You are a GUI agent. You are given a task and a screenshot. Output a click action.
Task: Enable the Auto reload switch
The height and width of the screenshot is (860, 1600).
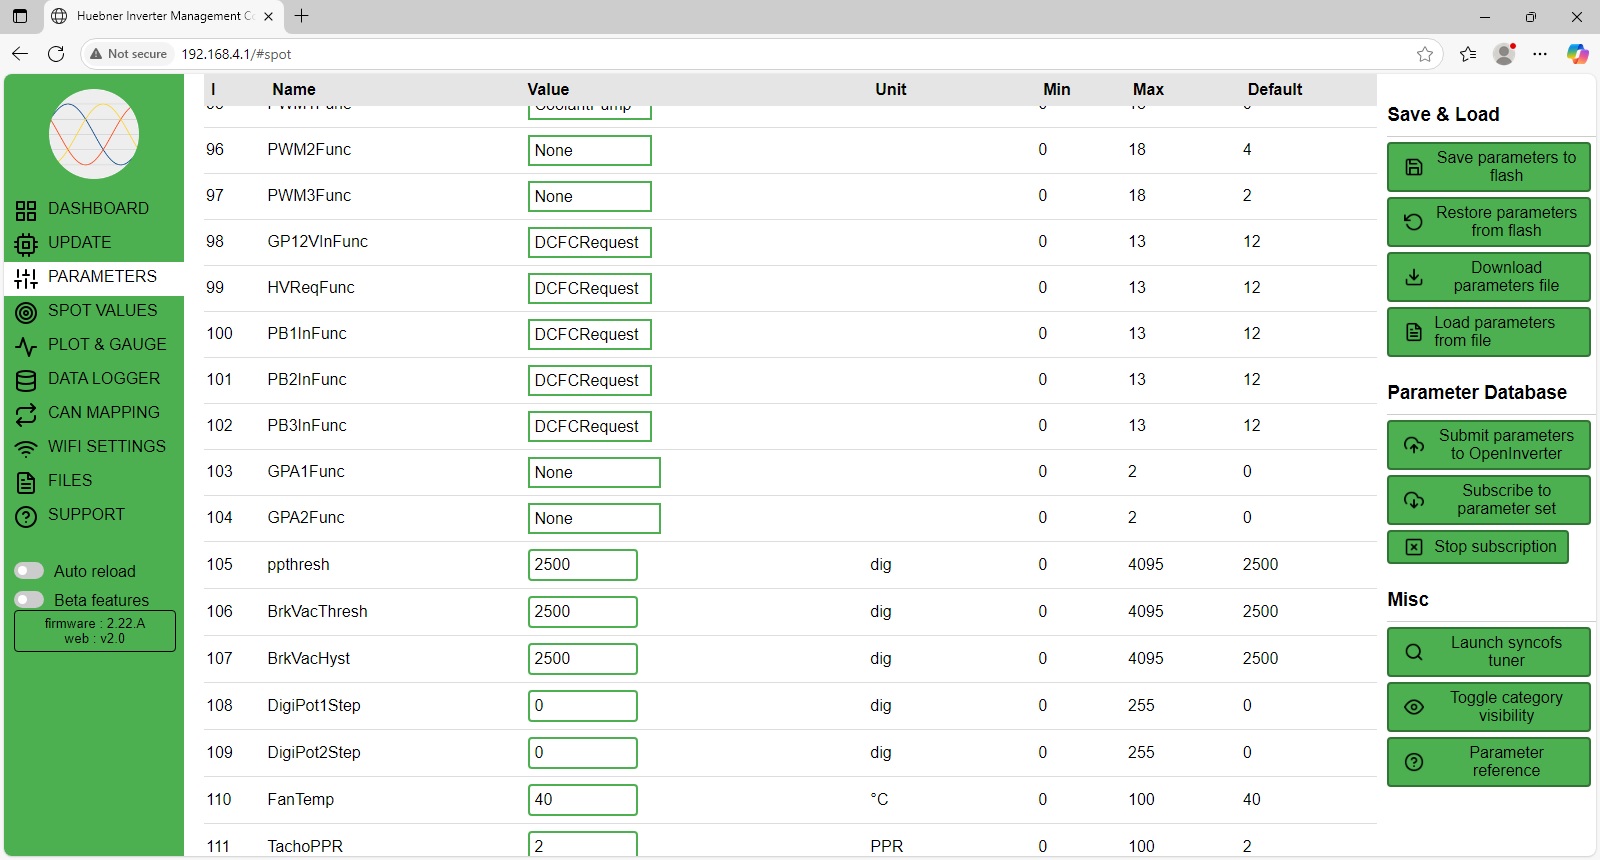29,571
